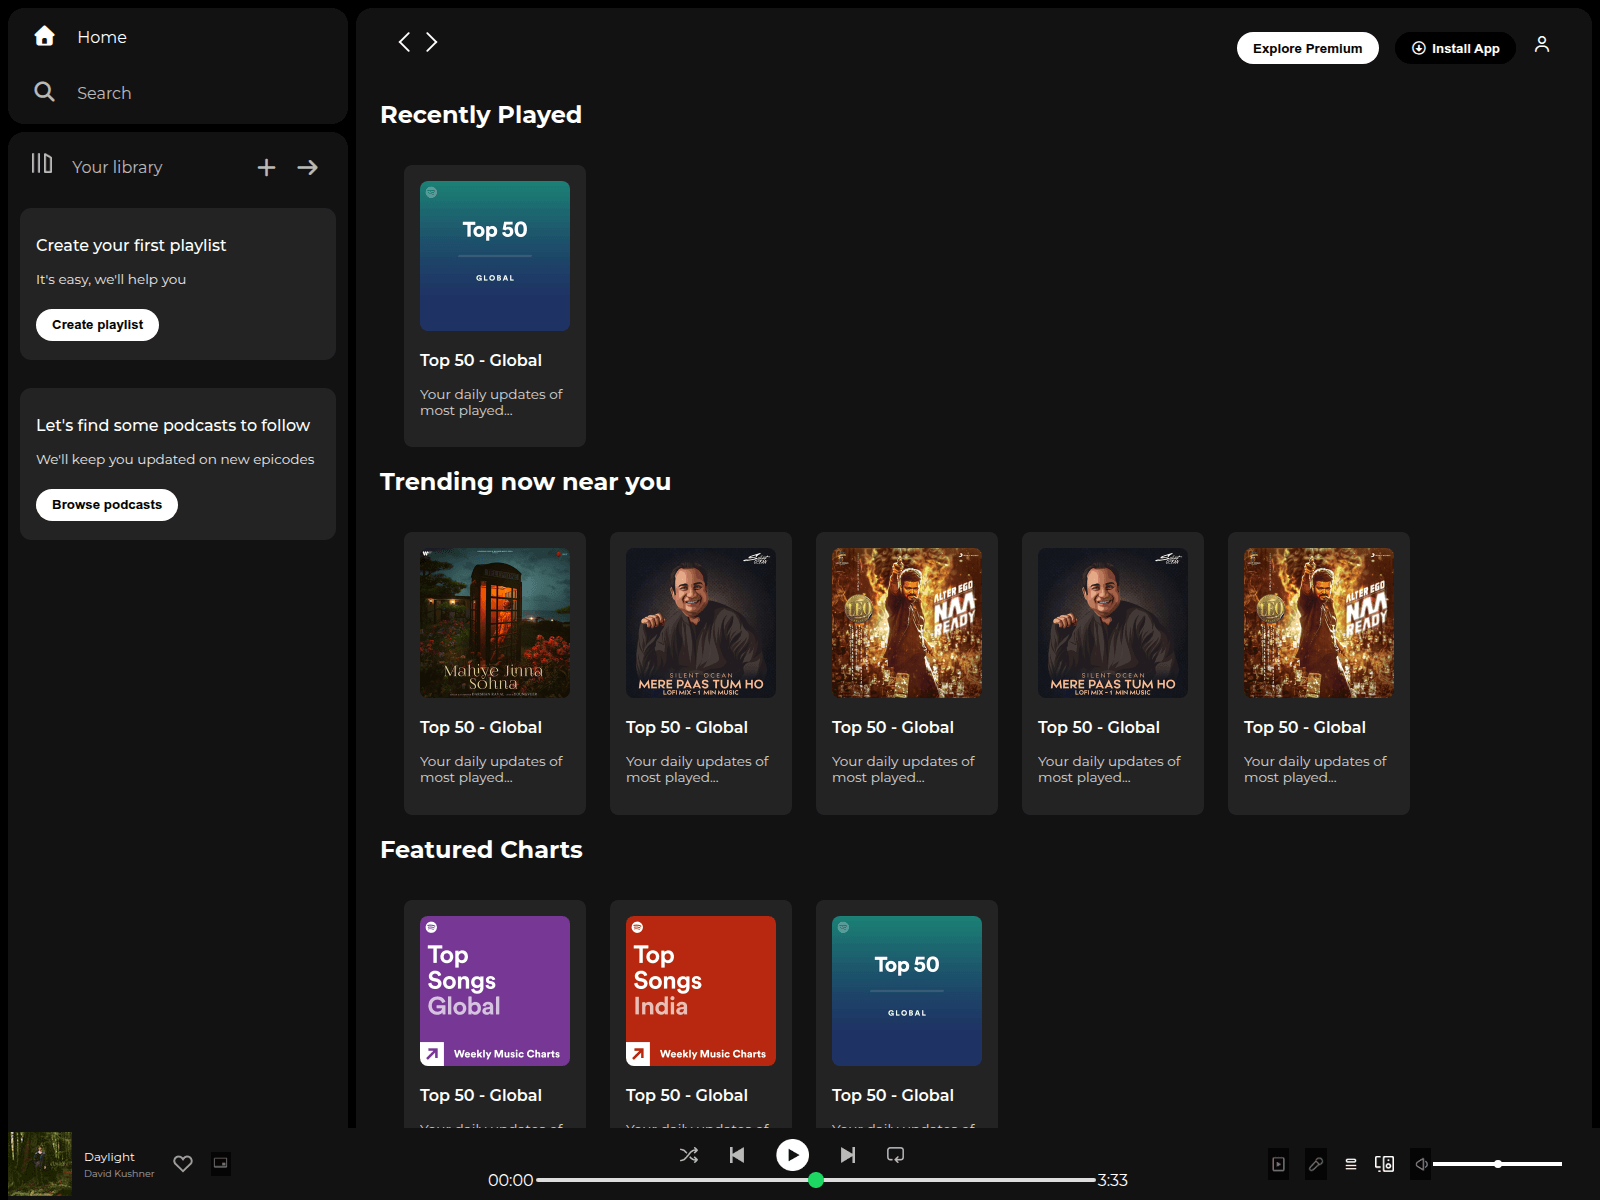Screen dimensions: 1600x1200
Task: Click Daylight song title
Action: coord(109,1157)
